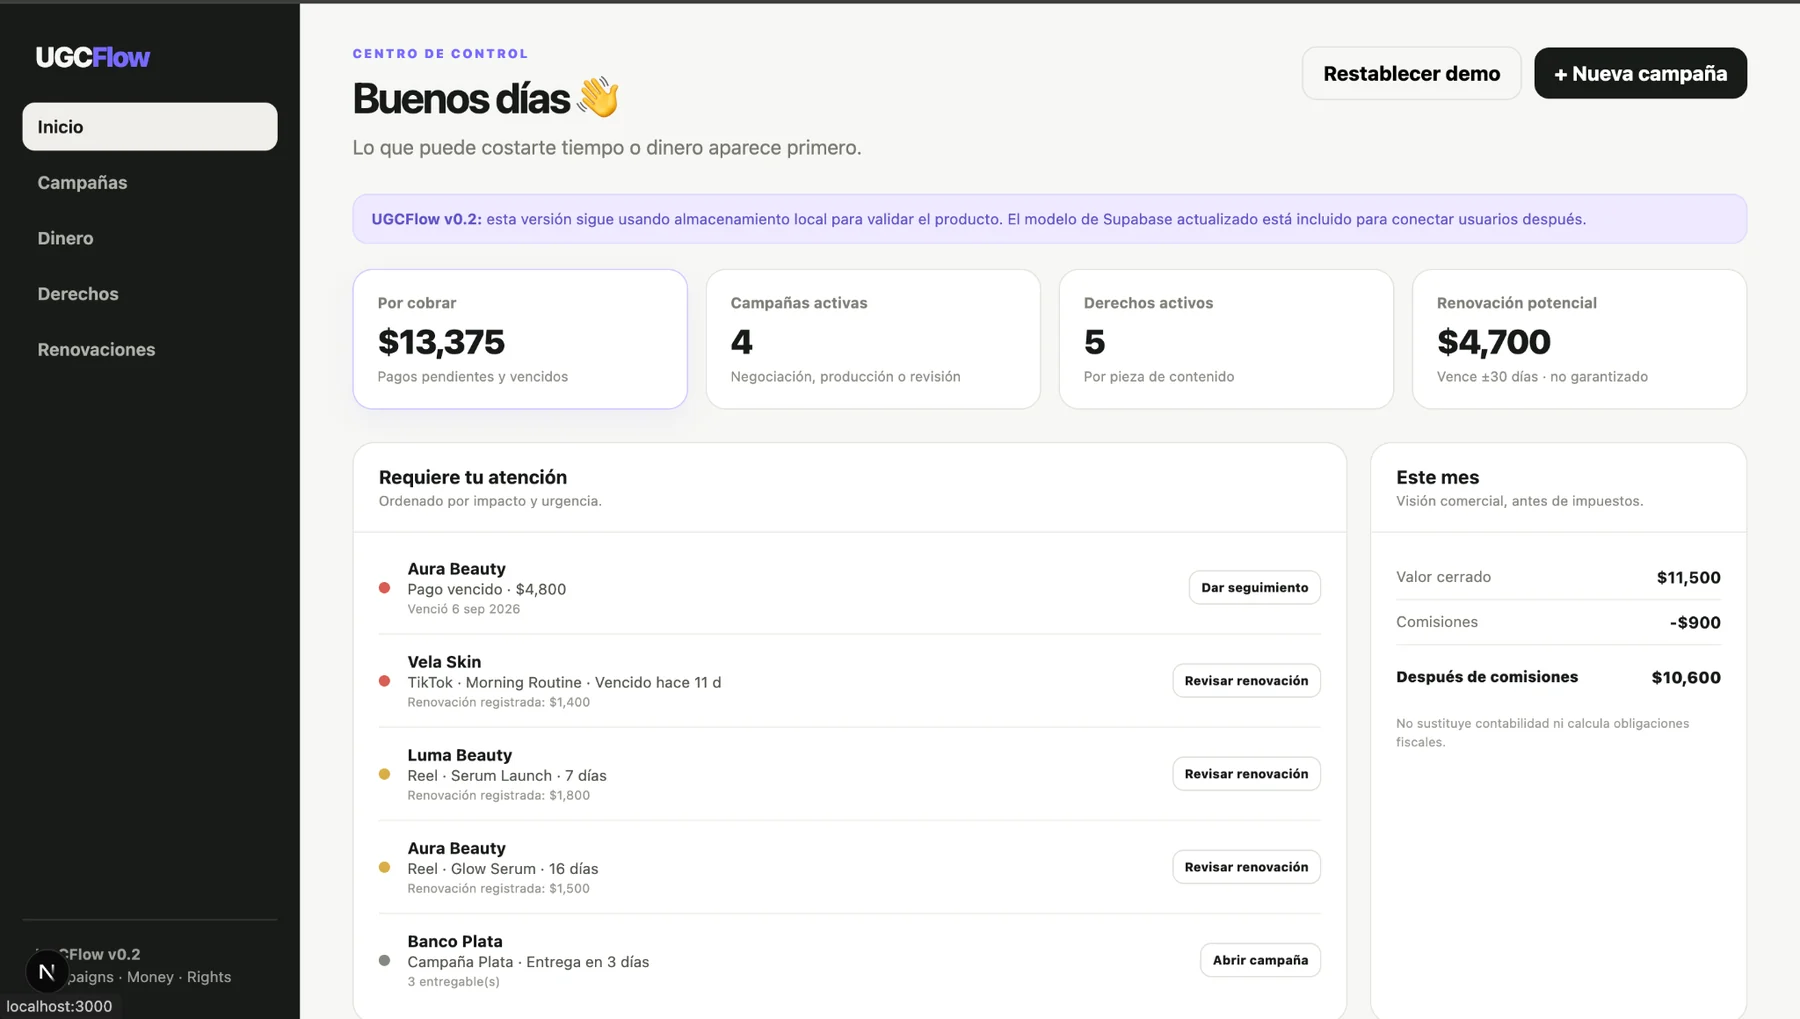This screenshot has width=1800, height=1019.
Task: Open Renovaciones in the sidebar
Action: 150,349
